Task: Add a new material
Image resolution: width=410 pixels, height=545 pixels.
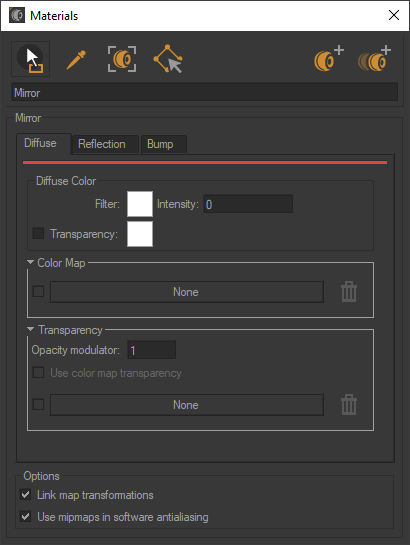Action: (x=329, y=58)
